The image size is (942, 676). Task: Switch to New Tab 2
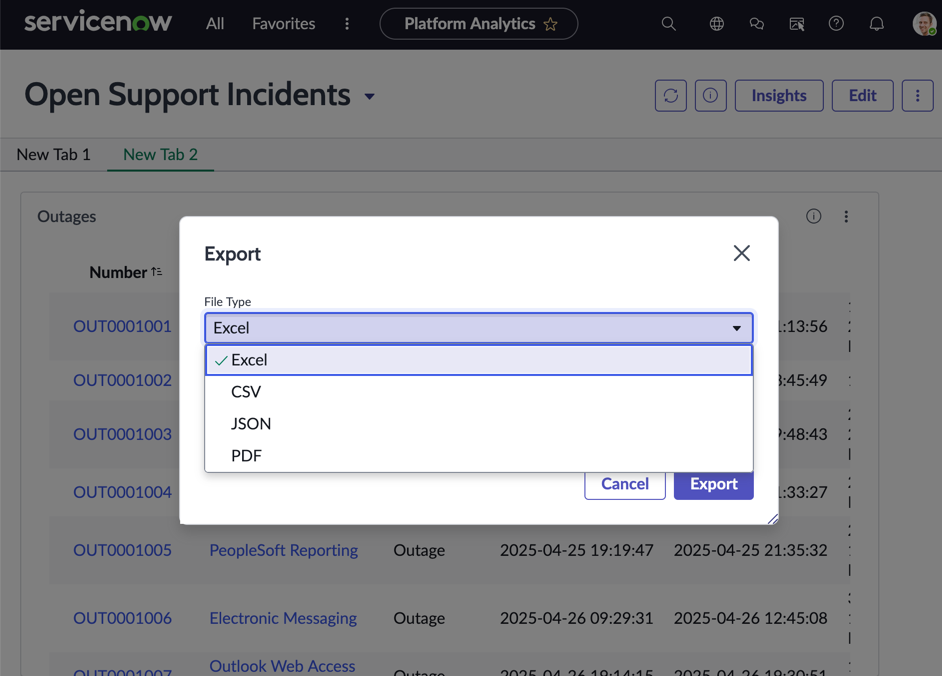(x=160, y=154)
